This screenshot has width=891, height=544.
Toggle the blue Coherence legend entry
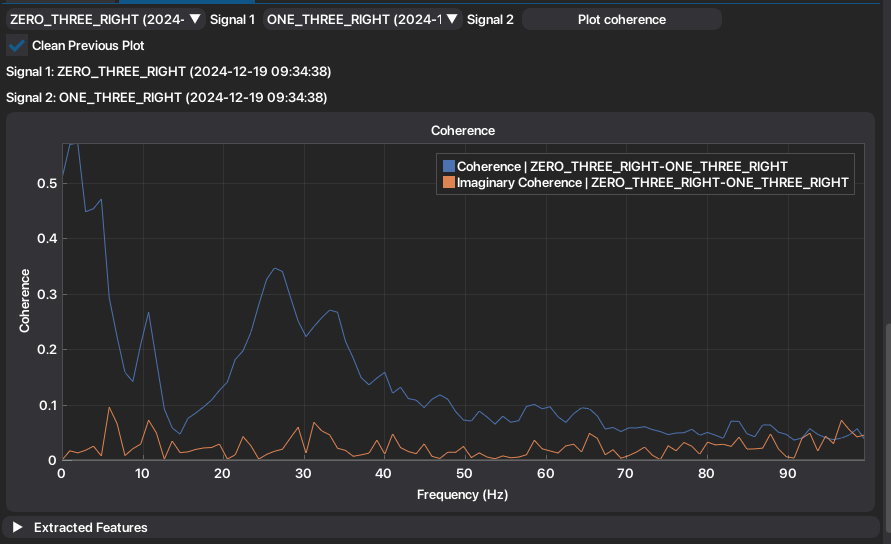tap(616, 167)
